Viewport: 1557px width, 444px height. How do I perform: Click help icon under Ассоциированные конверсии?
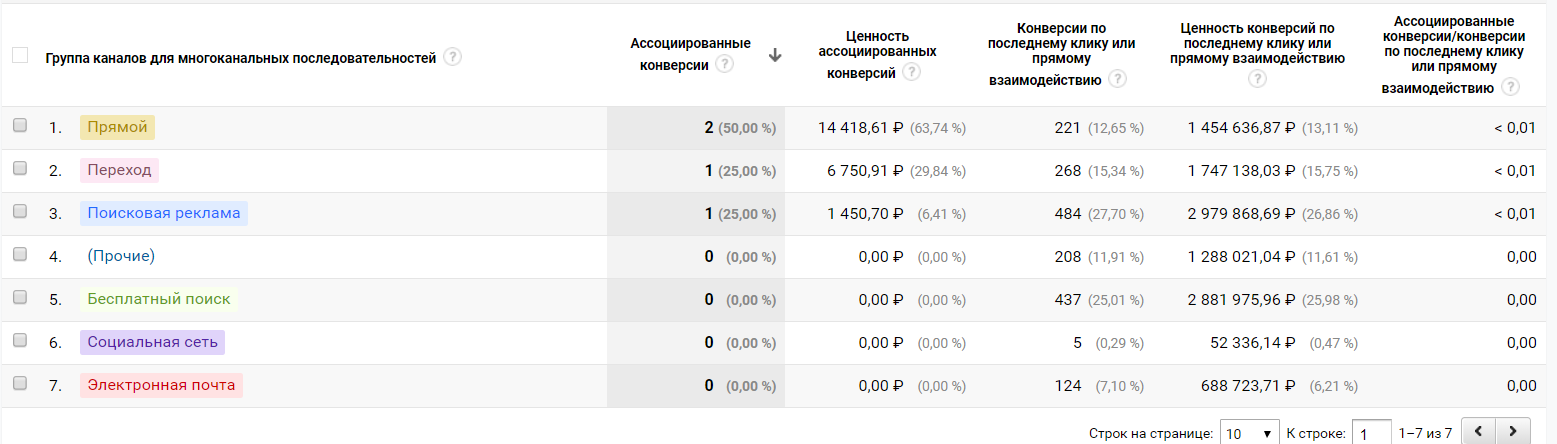pos(725,64)
